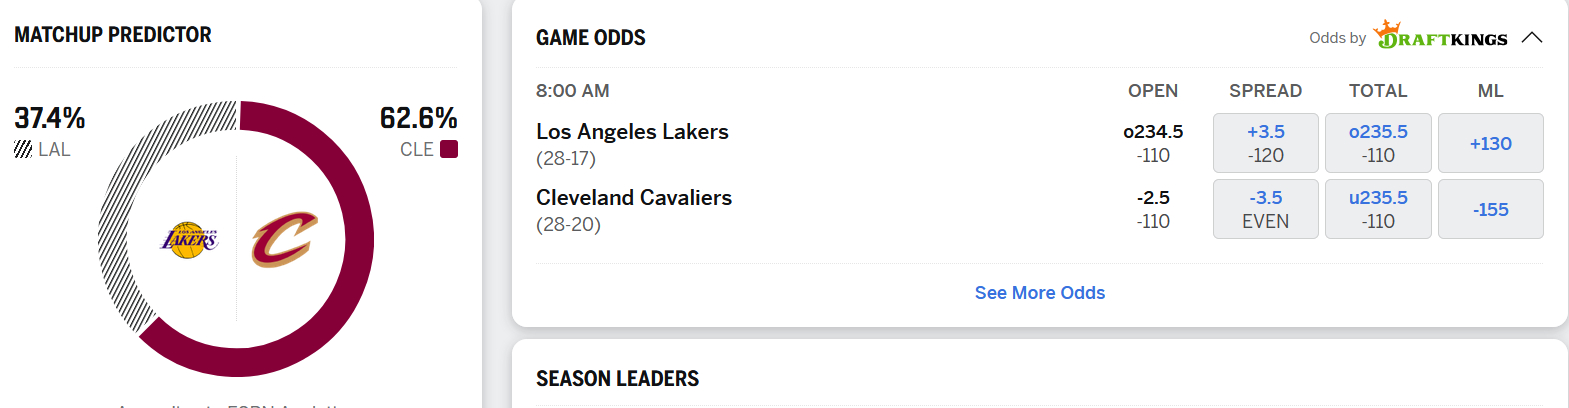The height and width of the screenshot is (408, 1569).
Task: Click the maroon CLE legend swatch
Action: (x=449, y=149)
